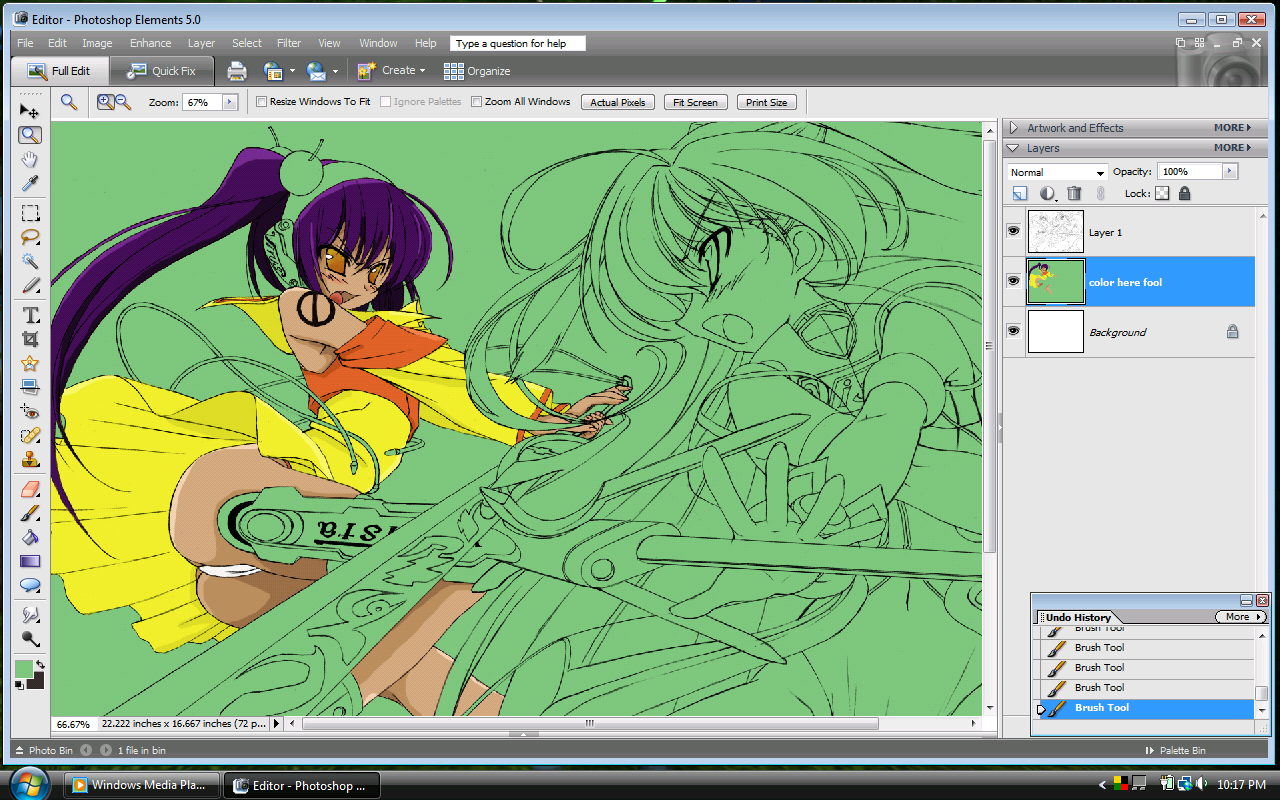Screen dimensions: 1280x800
Task: Select the Red Eye Removal tool
Action: 30,412
